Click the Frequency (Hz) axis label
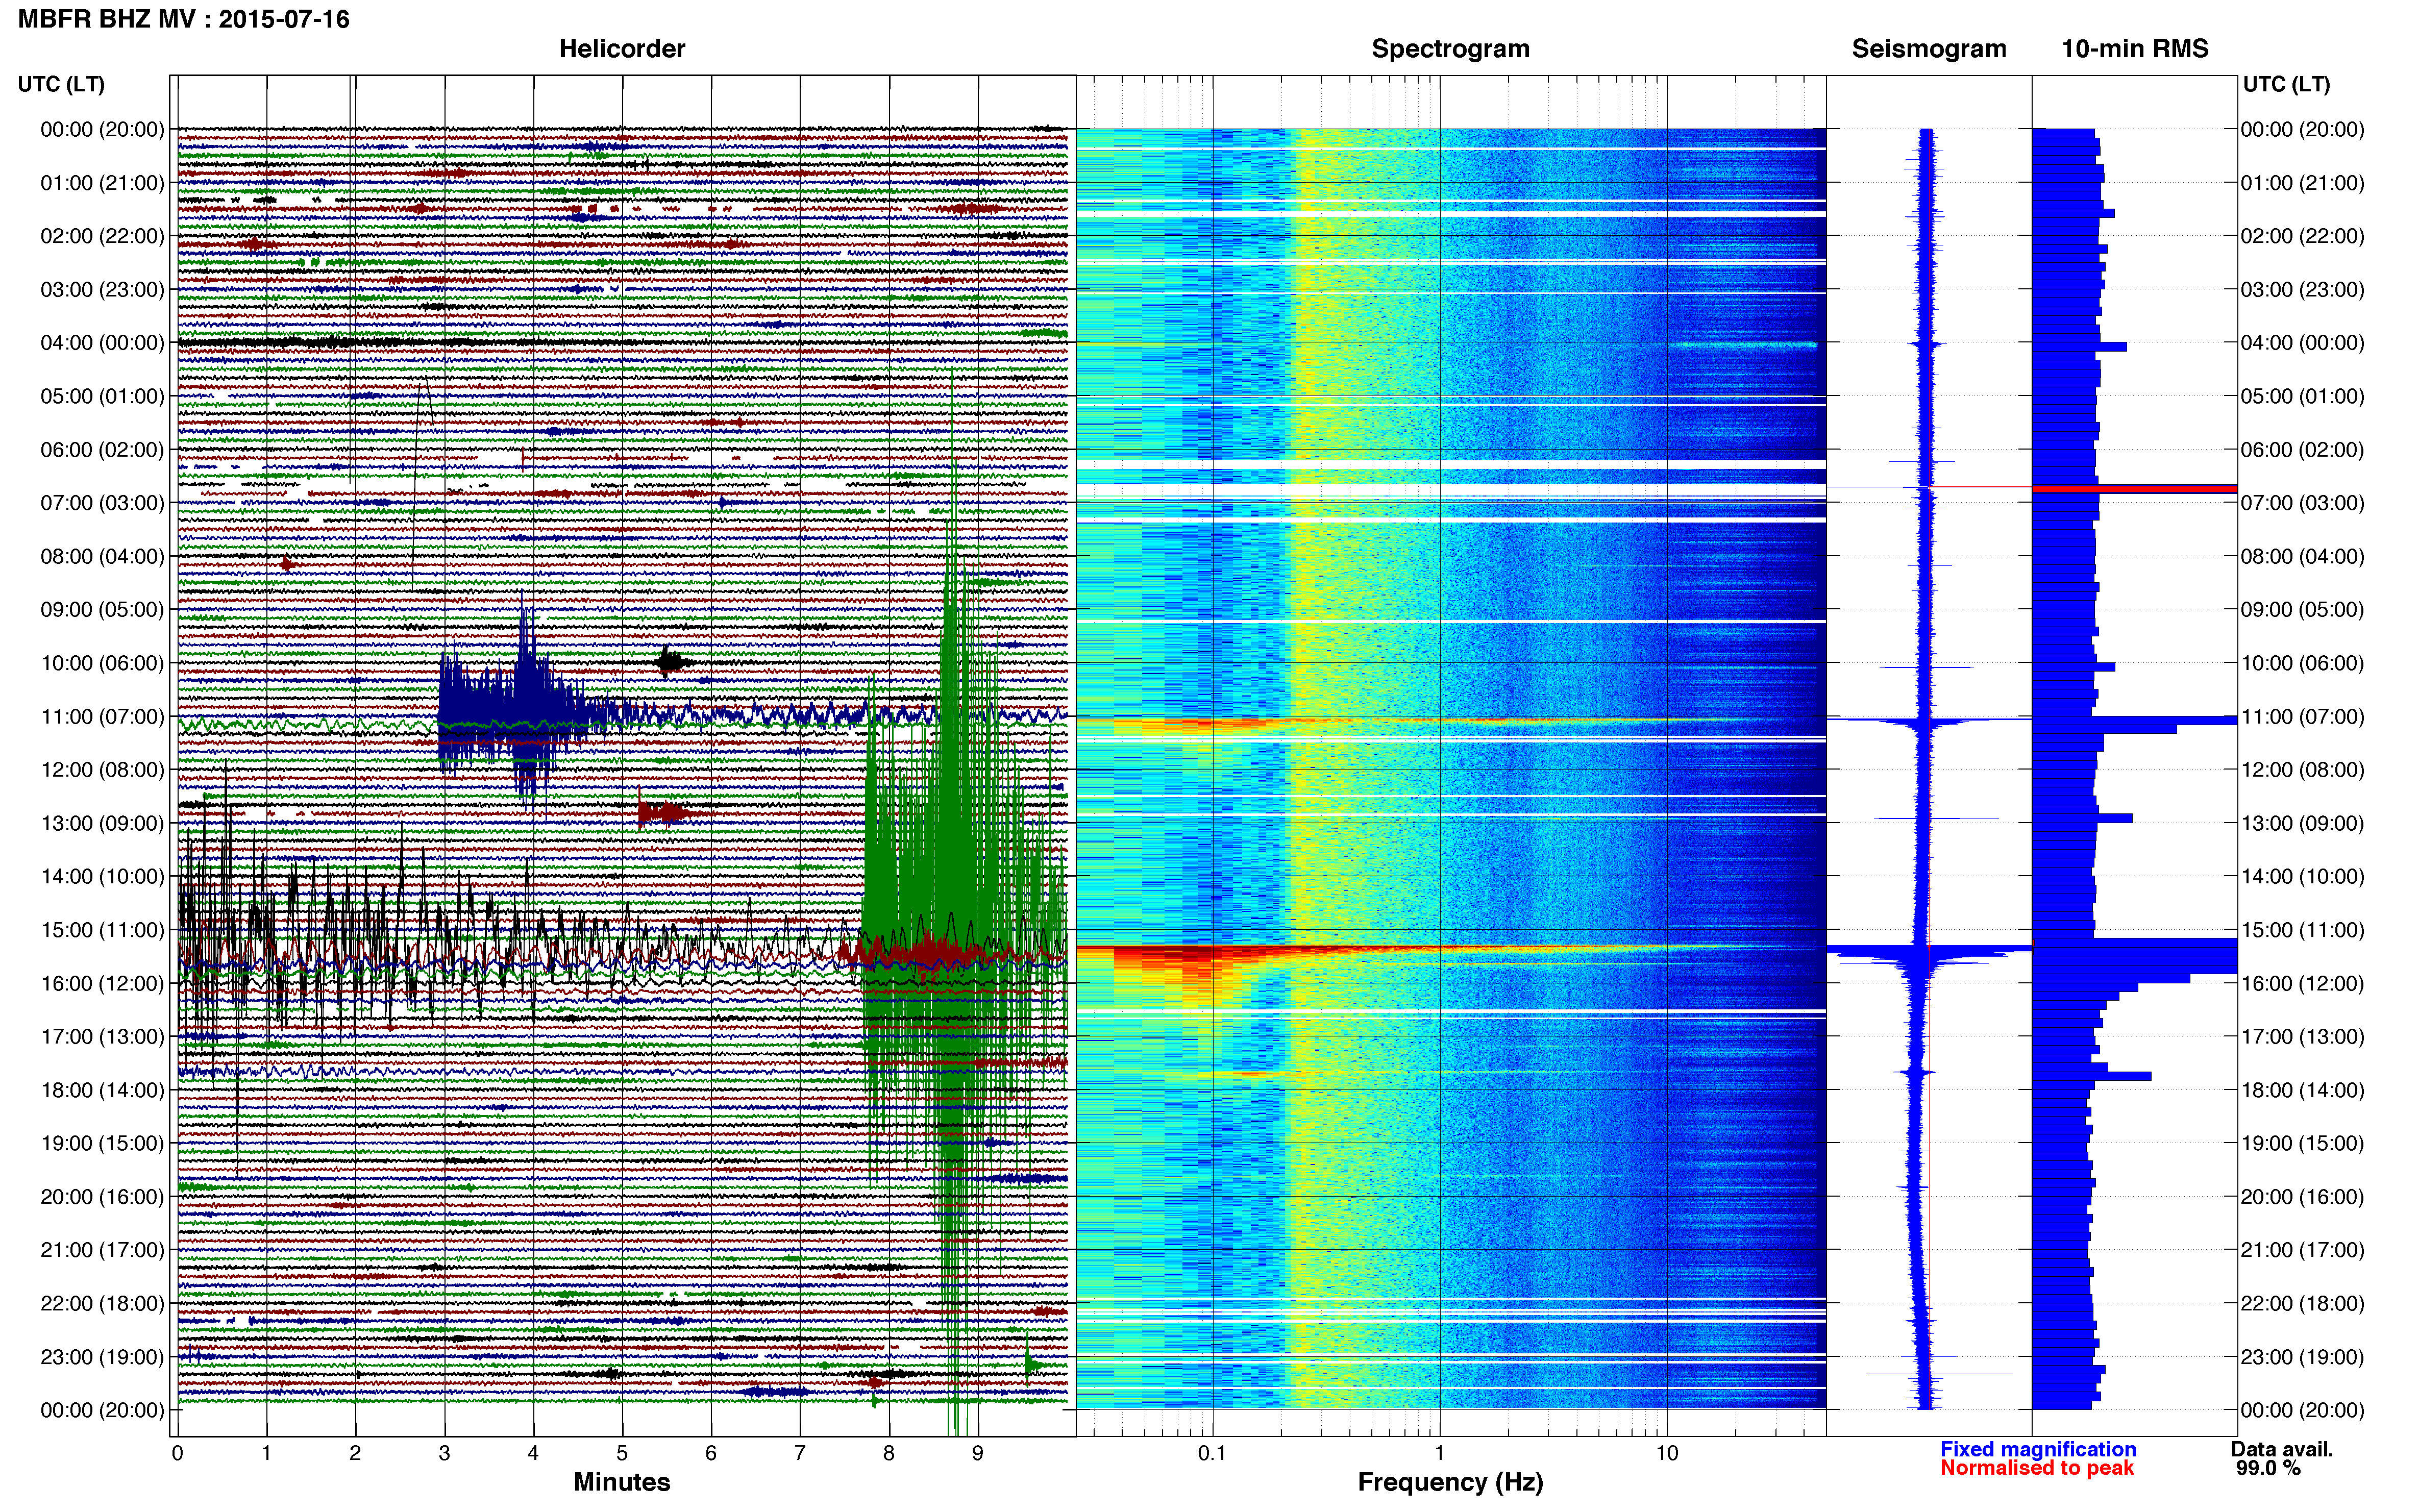 pyautogui.click(x=1450, y=1482)
